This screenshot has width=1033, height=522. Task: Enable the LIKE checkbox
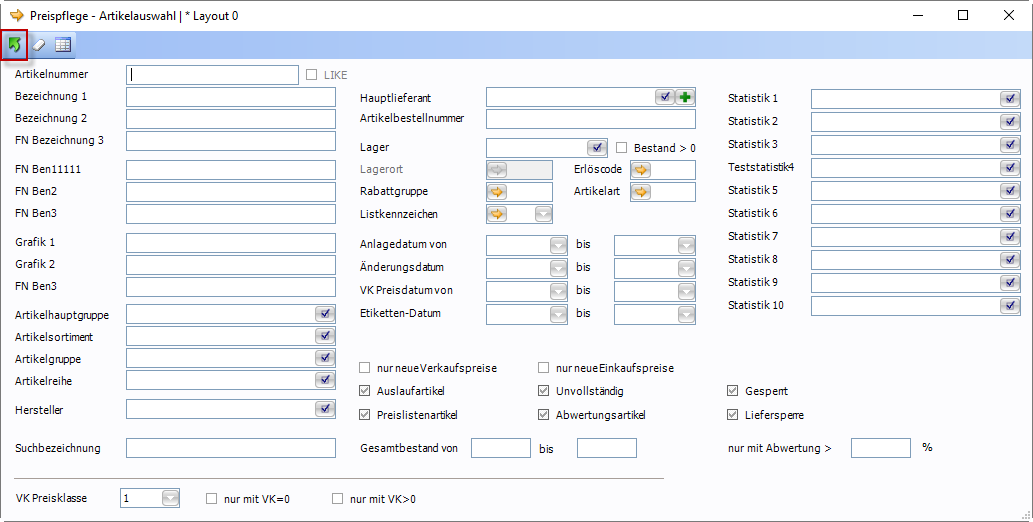coord(312,74)
